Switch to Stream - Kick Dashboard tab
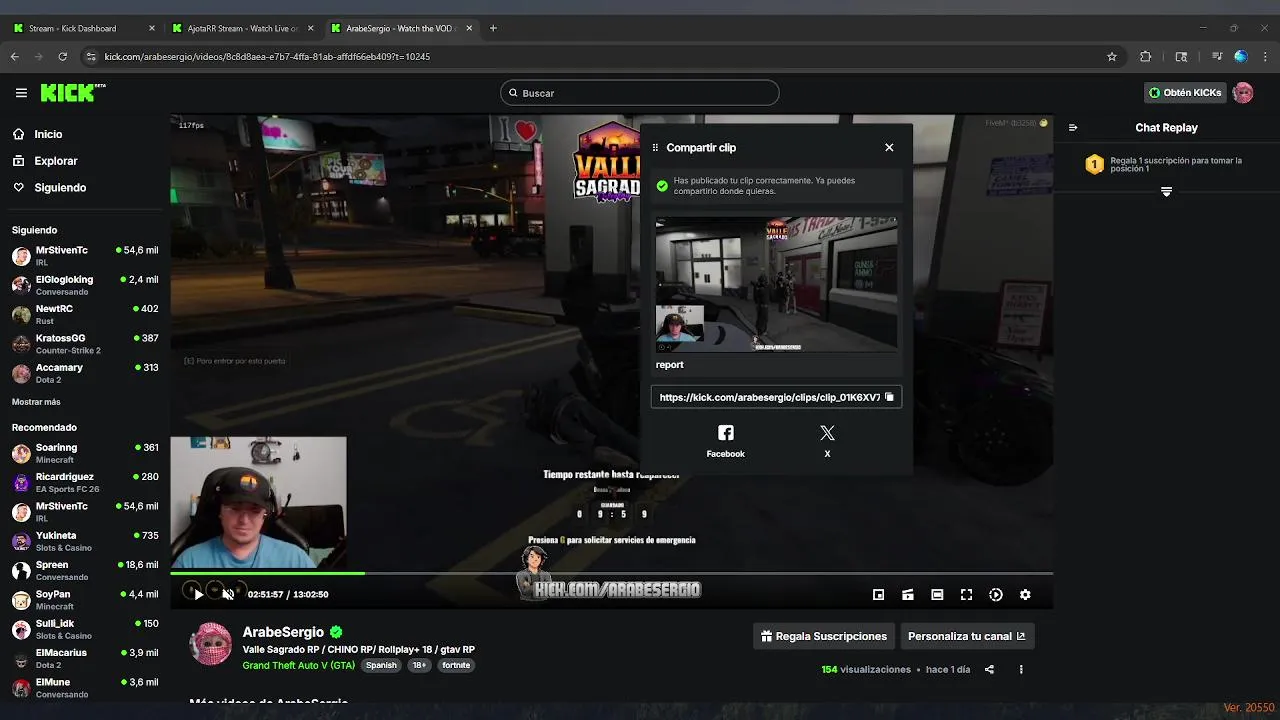 click(83, 28)
